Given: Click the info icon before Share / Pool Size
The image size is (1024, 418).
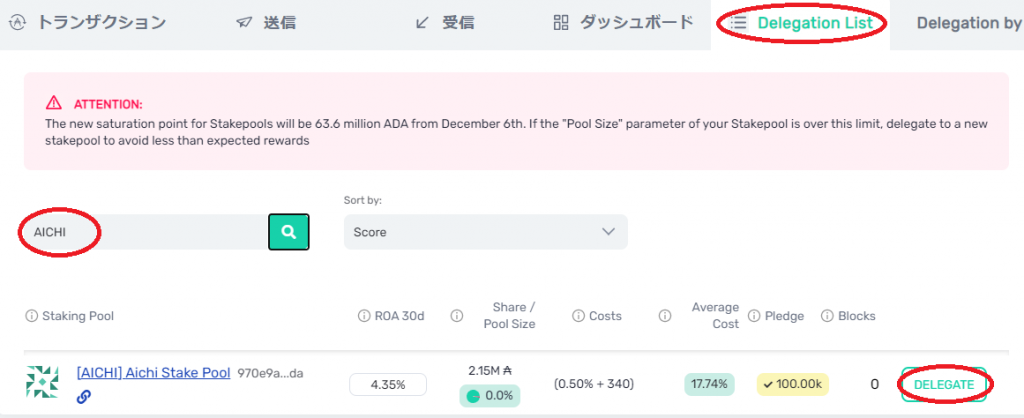Looking at the screenshot, I should click(x=456, y=316).
